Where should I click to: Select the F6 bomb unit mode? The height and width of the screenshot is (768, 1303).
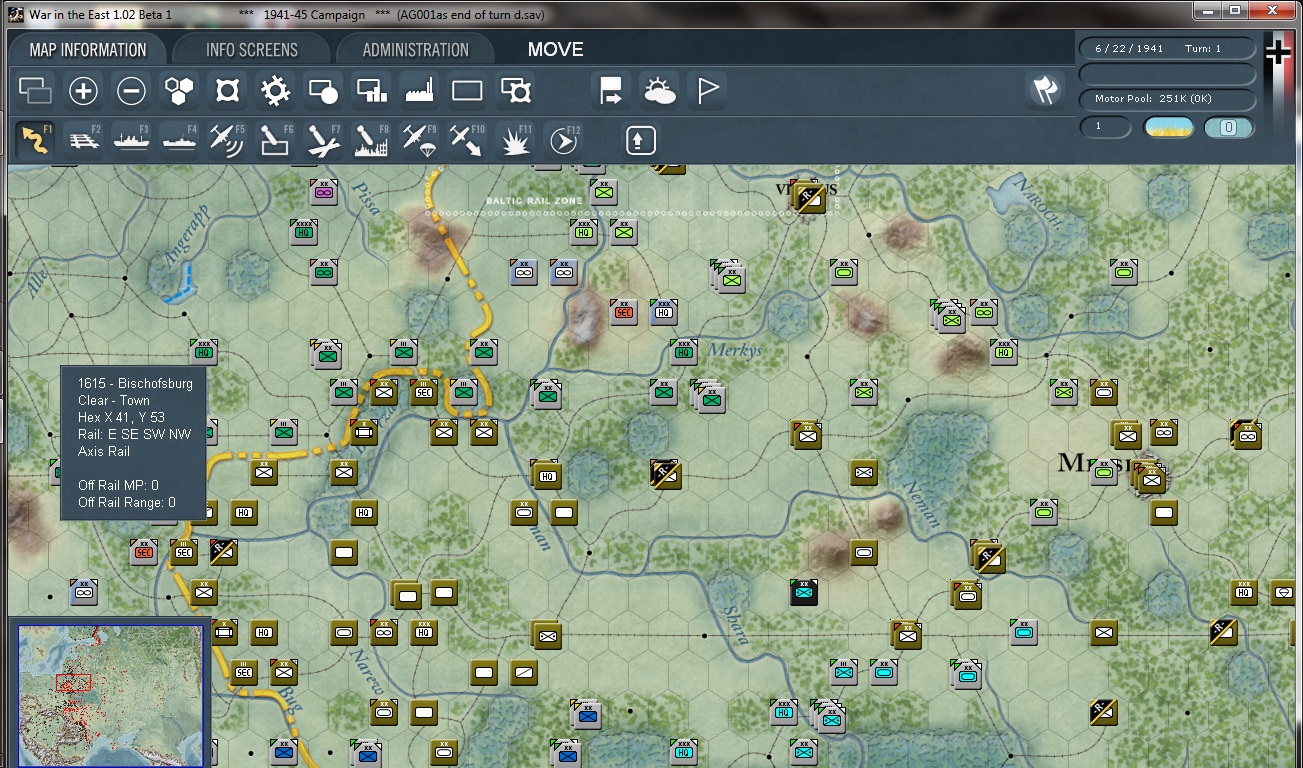point(275,140)
